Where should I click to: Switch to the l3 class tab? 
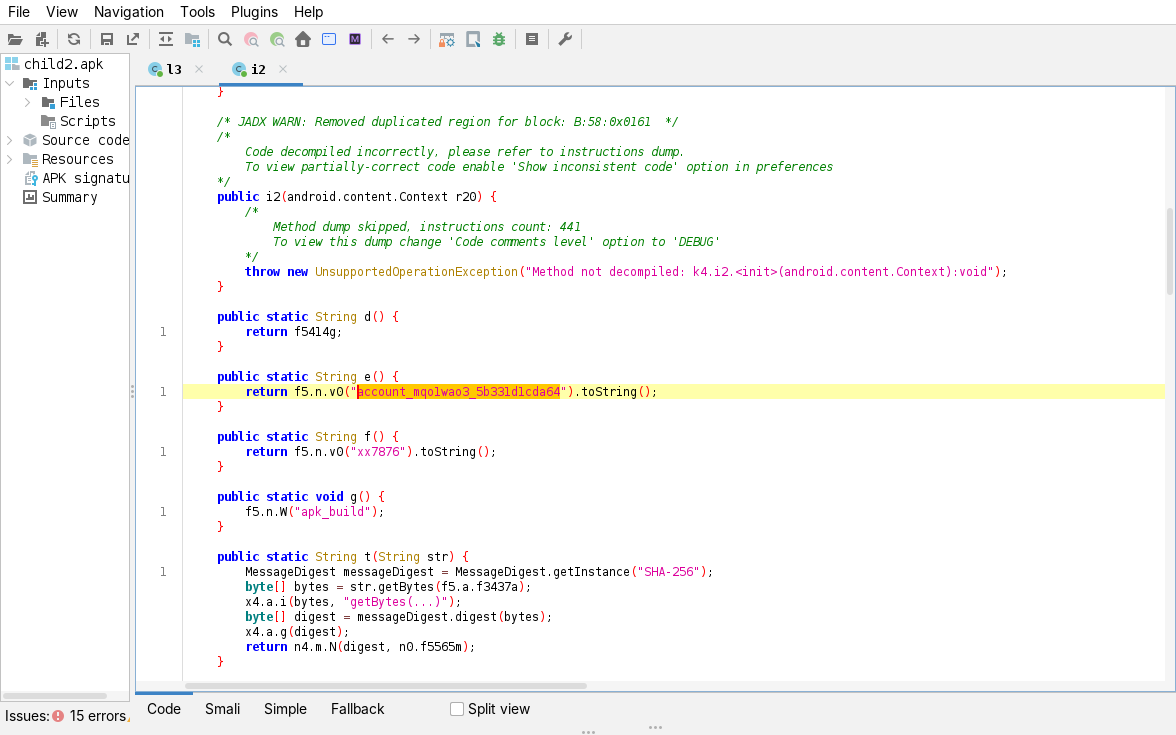tap(173, 69)
